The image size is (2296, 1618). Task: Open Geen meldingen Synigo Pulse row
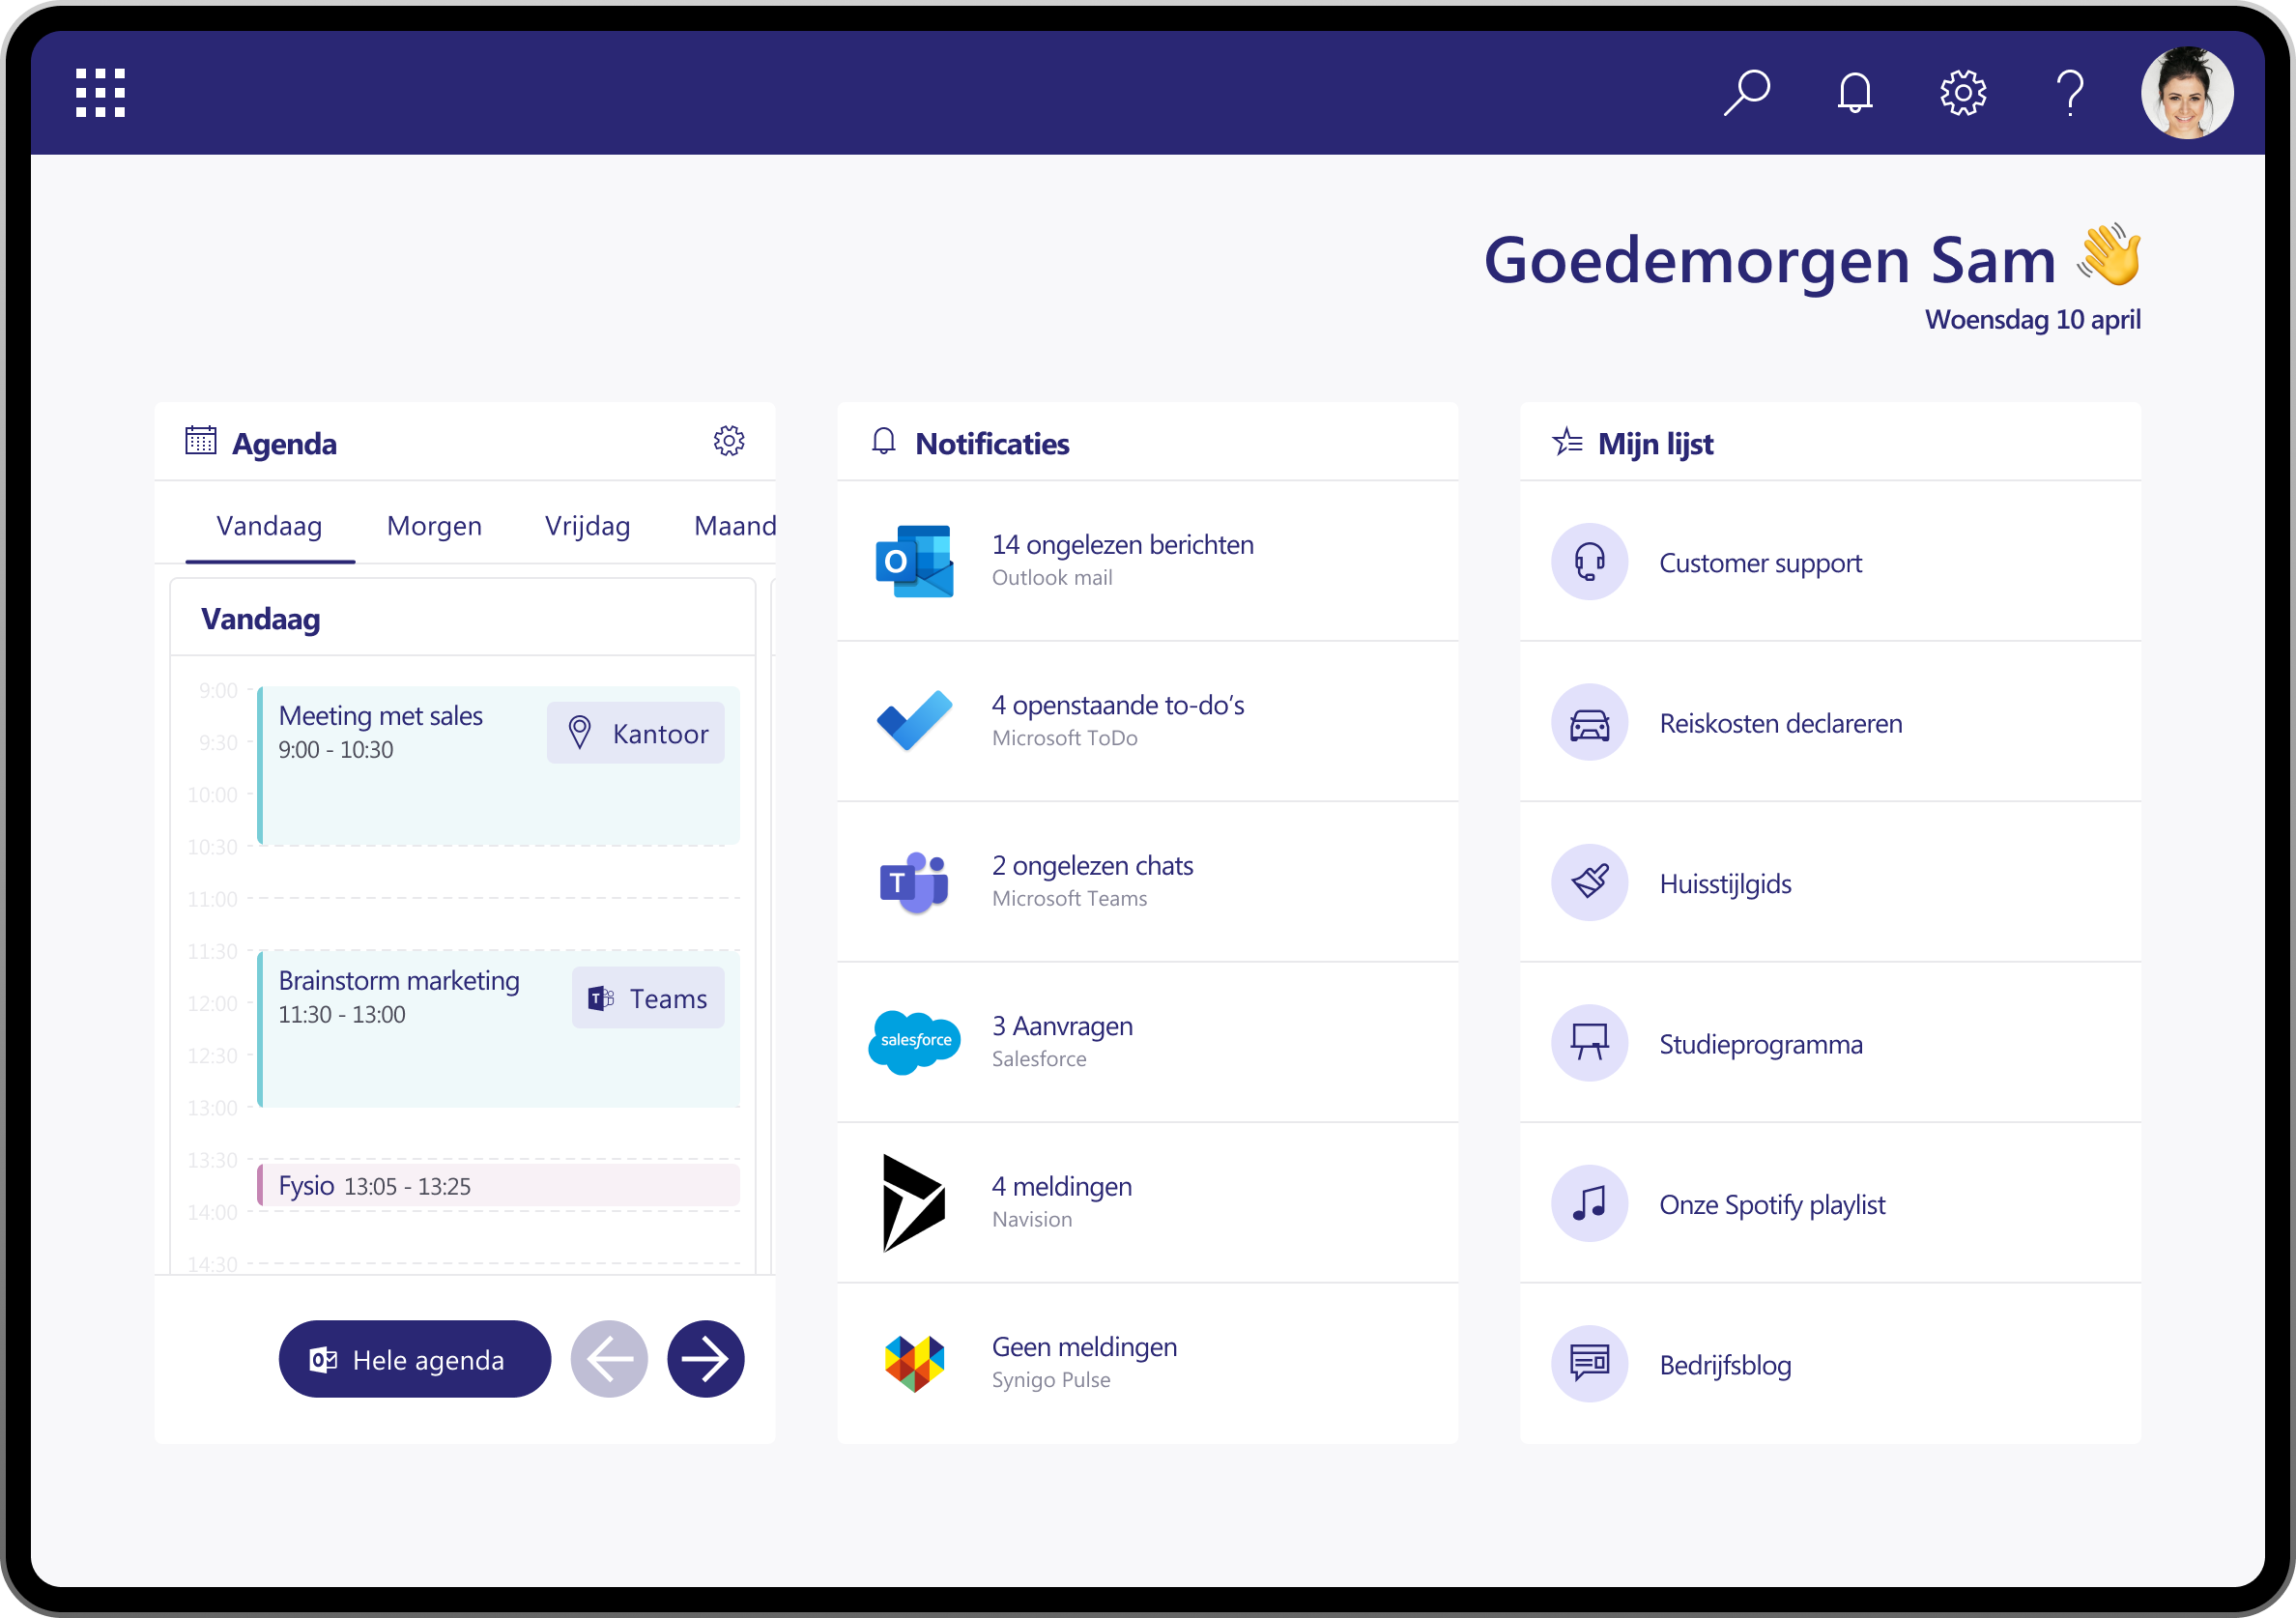click(x=1148, y=1363)
